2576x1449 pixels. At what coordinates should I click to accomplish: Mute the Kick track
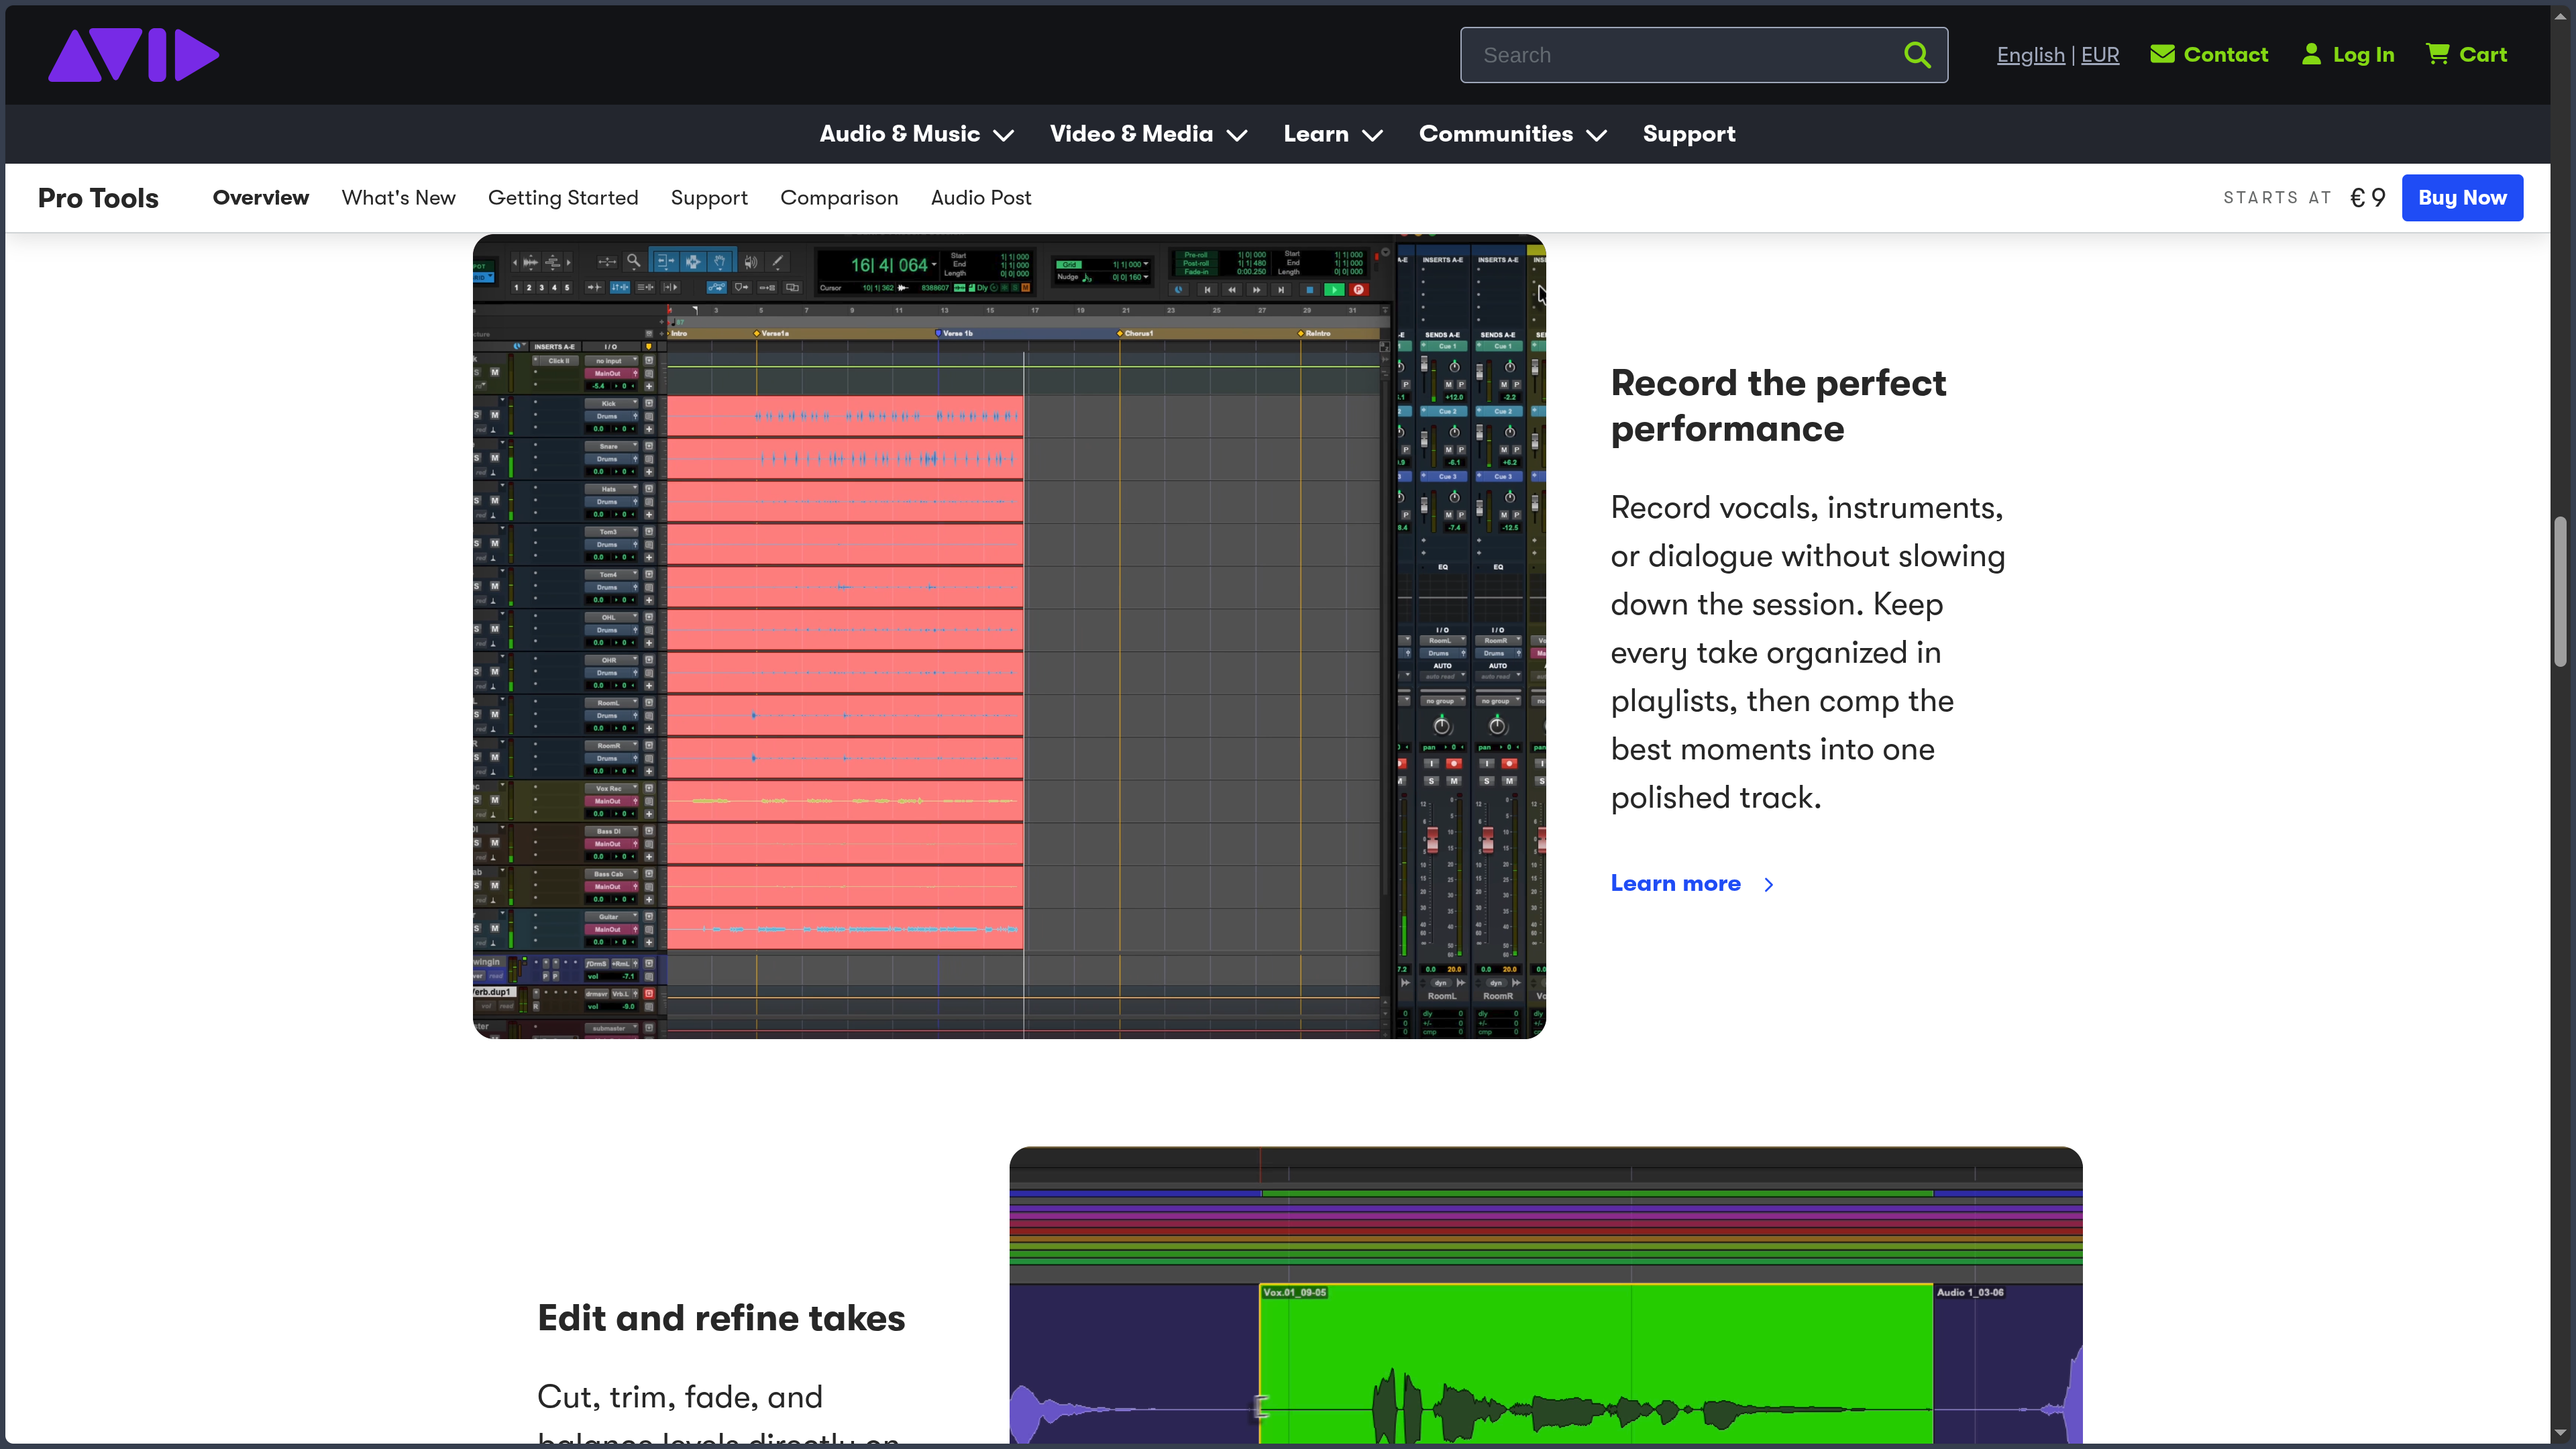pyautogui.click(x=494, y=414)
